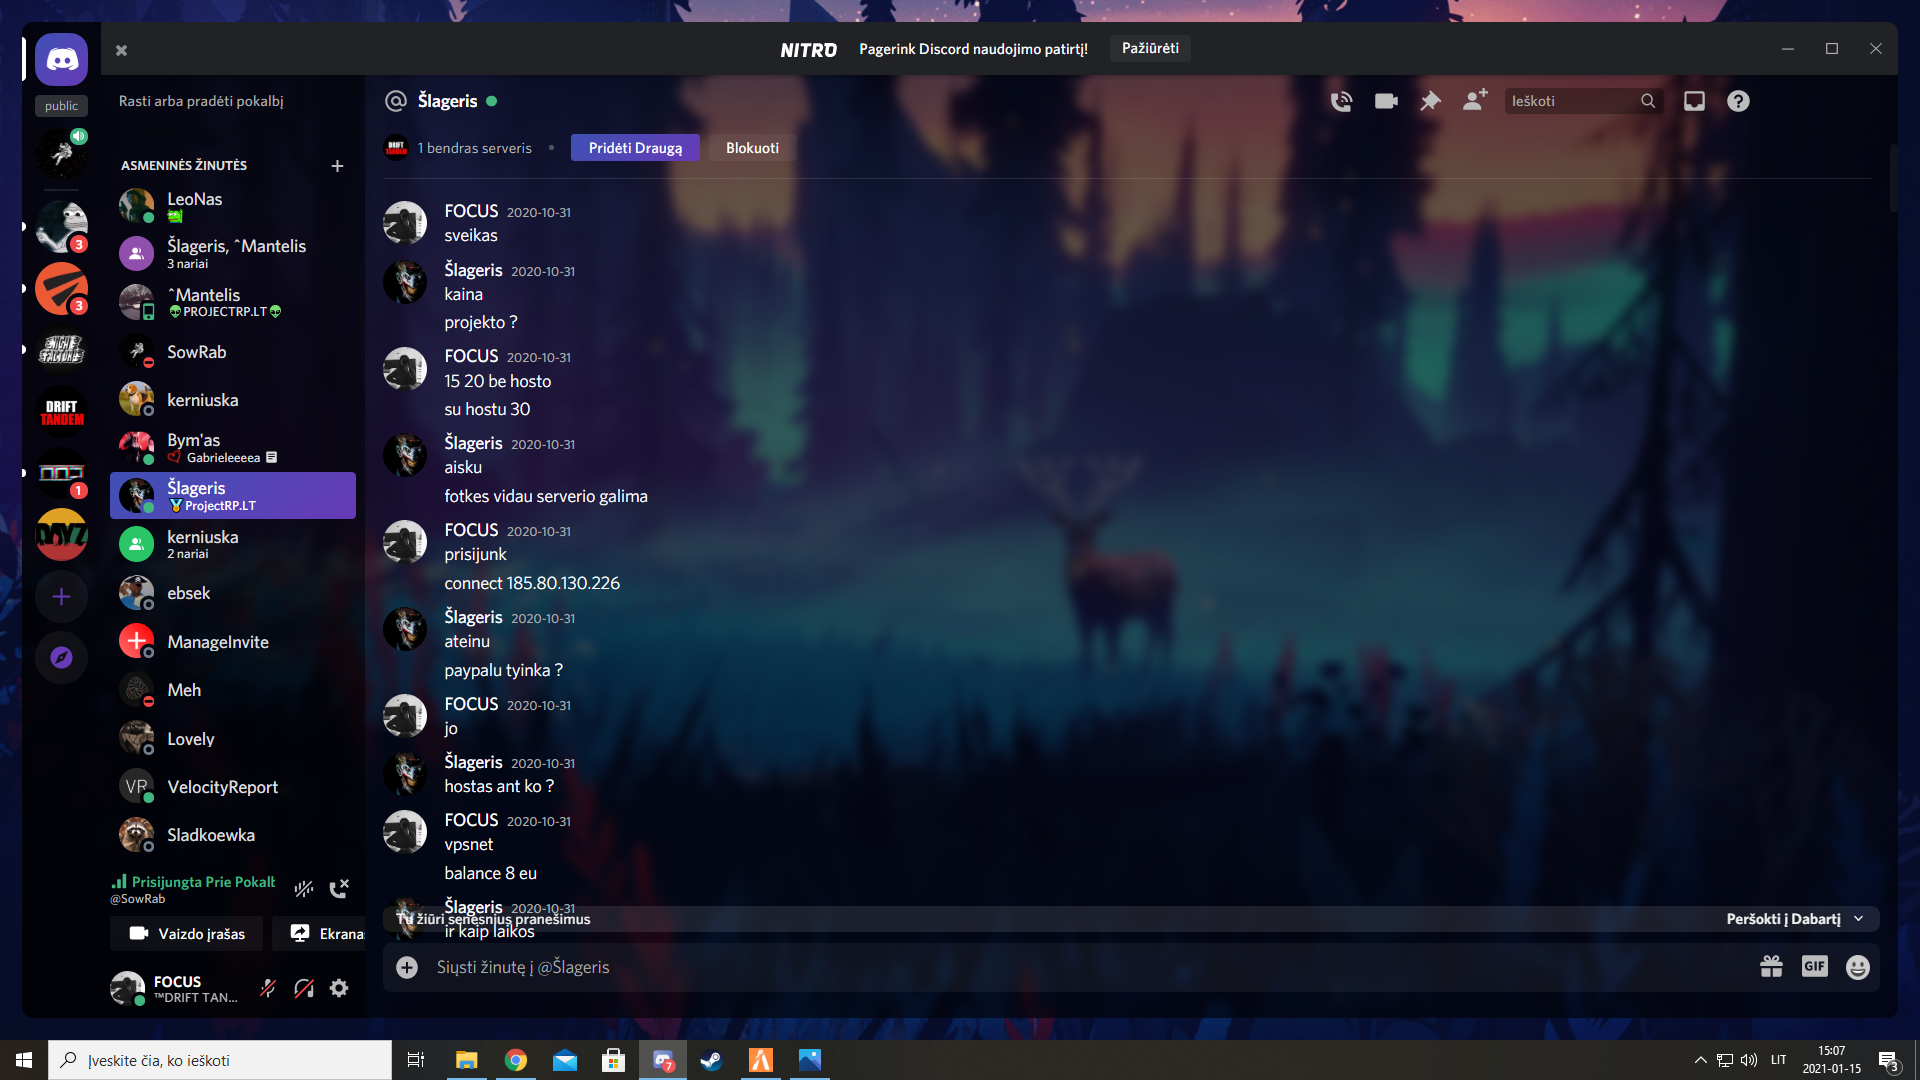Screen dimensions: 1920x1080
Task: Open Chrome from the taskbar
Action: coord(516,1060)
